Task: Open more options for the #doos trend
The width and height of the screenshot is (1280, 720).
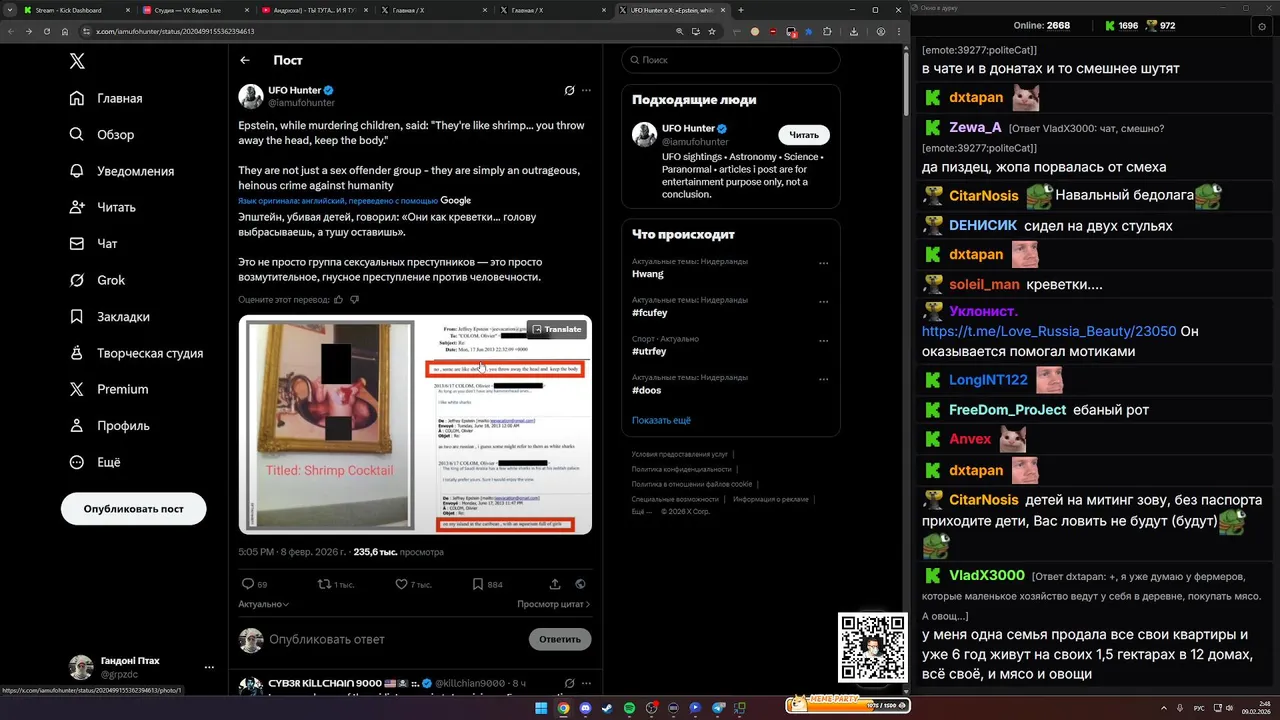Action: point(824,380)
